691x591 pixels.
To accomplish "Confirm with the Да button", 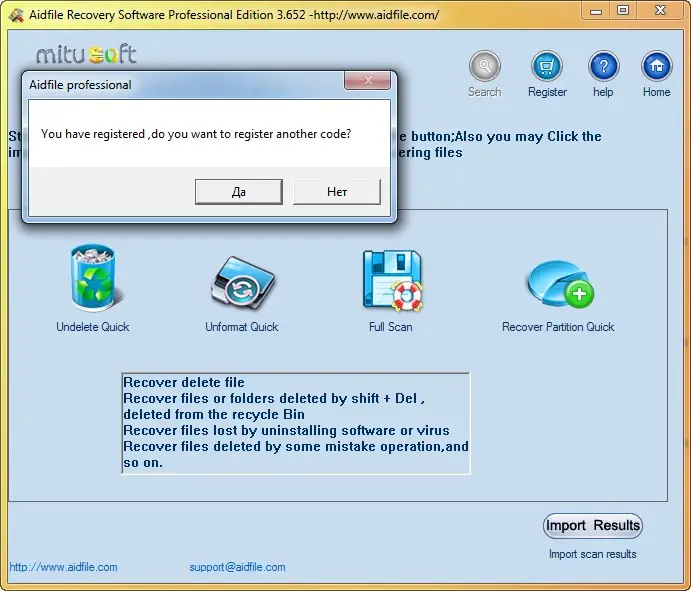I will point(239,192).
